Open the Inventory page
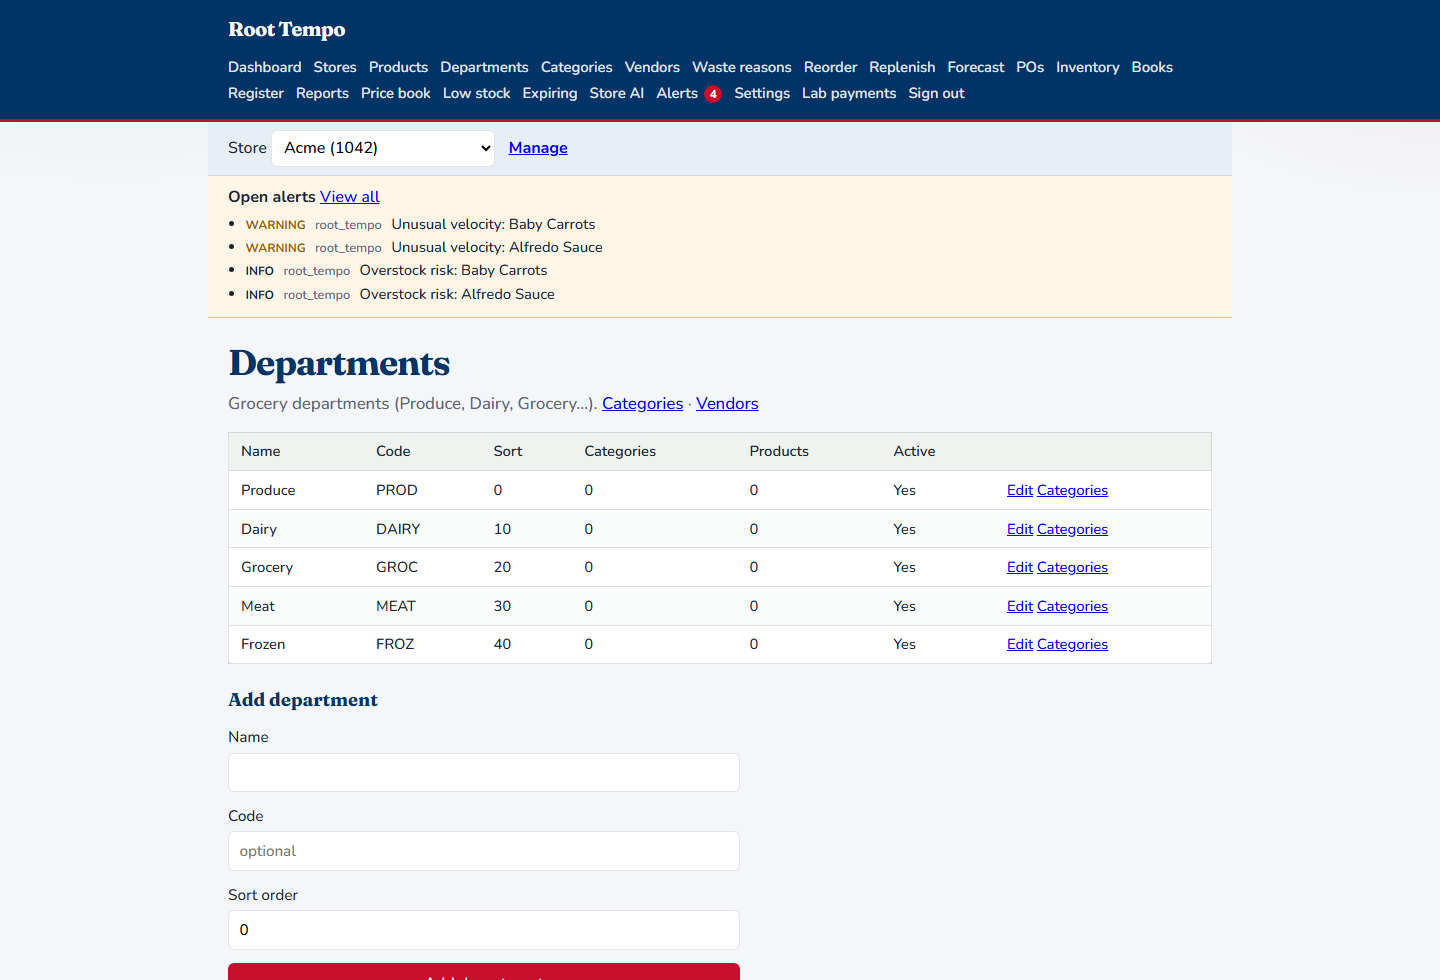The width and height of the screenshot is (1440, 980). coord(1087,67)
